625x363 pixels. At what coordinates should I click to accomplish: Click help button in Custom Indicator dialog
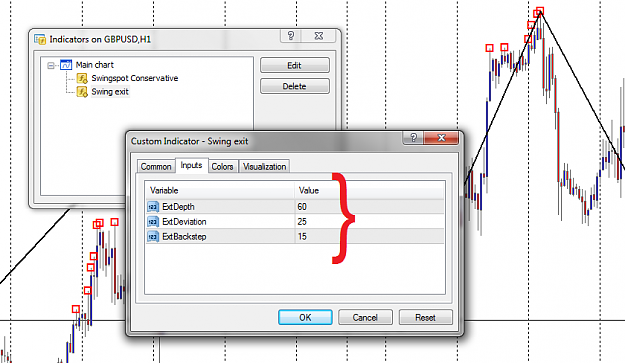[x=413, y=138]
